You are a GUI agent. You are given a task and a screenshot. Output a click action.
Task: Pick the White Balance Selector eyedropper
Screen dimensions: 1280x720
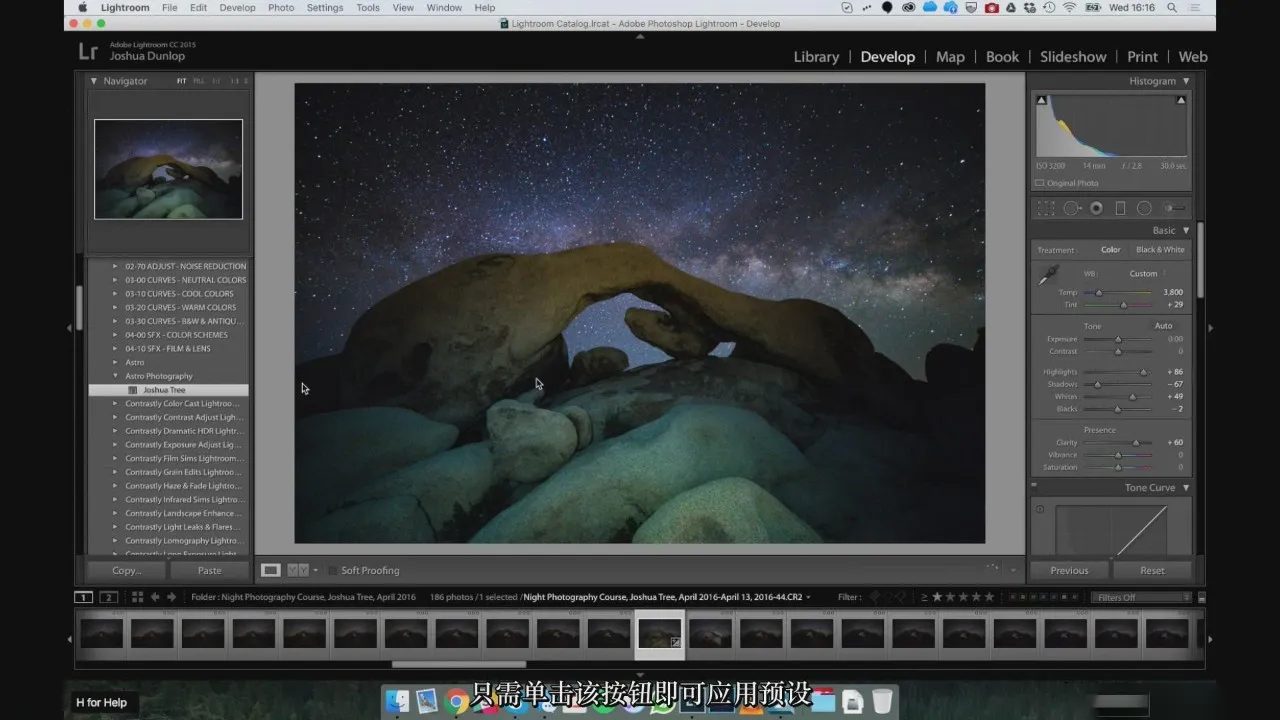click(1049, 274)
